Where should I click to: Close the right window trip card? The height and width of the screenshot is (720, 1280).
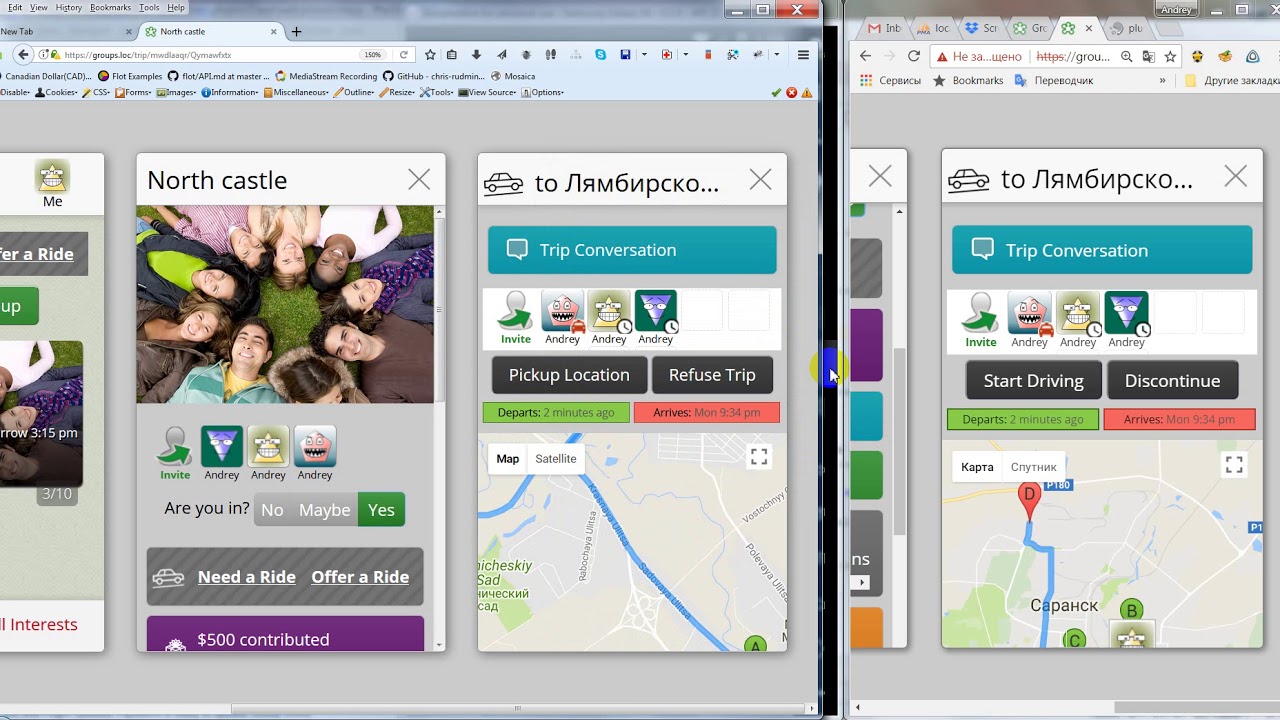point(1235,177)
